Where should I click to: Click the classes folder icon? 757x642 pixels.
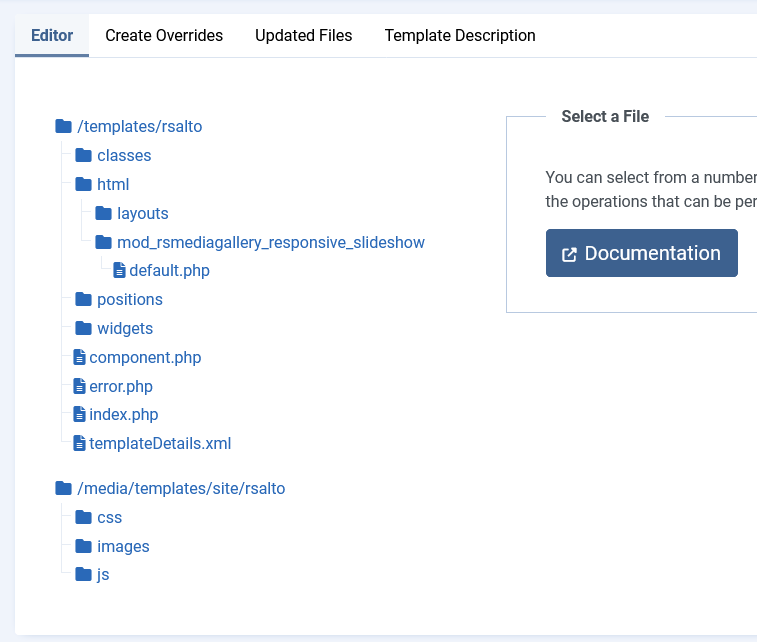pyautogui.click(x=84, y=155)
